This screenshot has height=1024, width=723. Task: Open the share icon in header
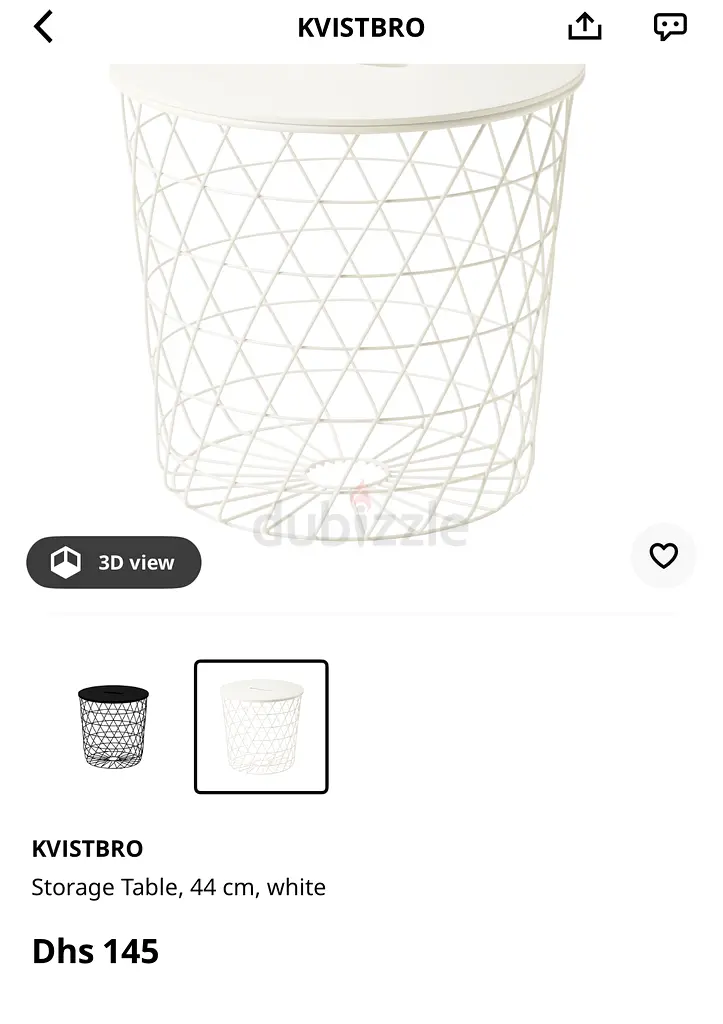(585, 27)
